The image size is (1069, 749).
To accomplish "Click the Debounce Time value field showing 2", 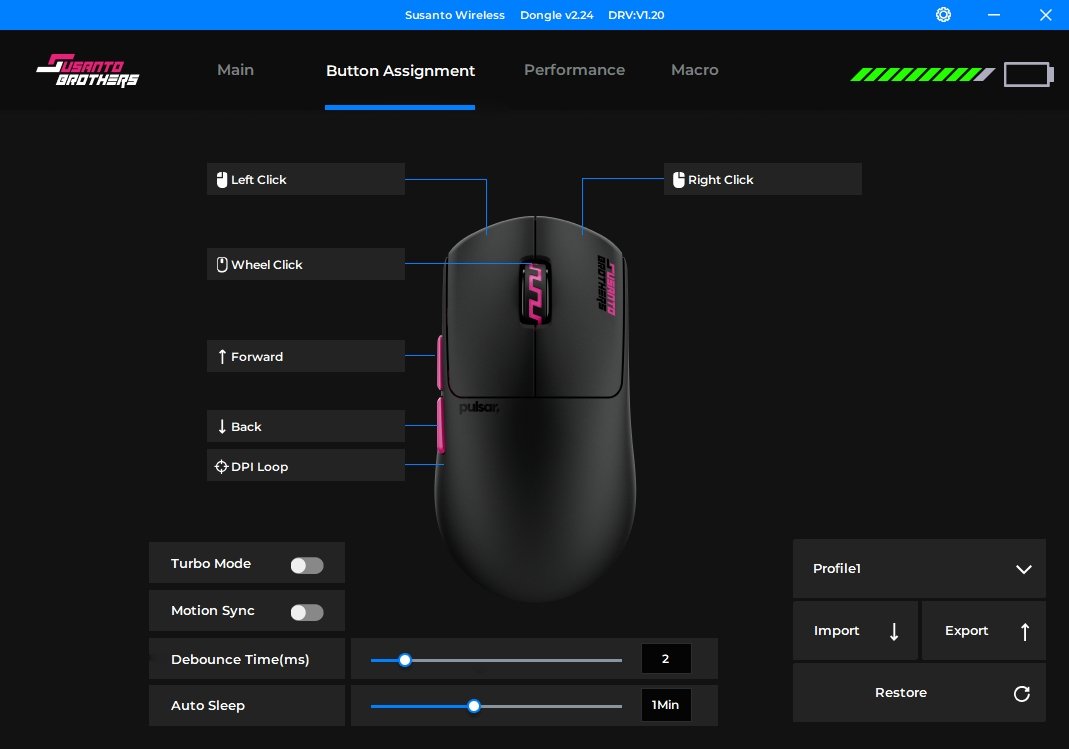I will click(x=666, y=658).
